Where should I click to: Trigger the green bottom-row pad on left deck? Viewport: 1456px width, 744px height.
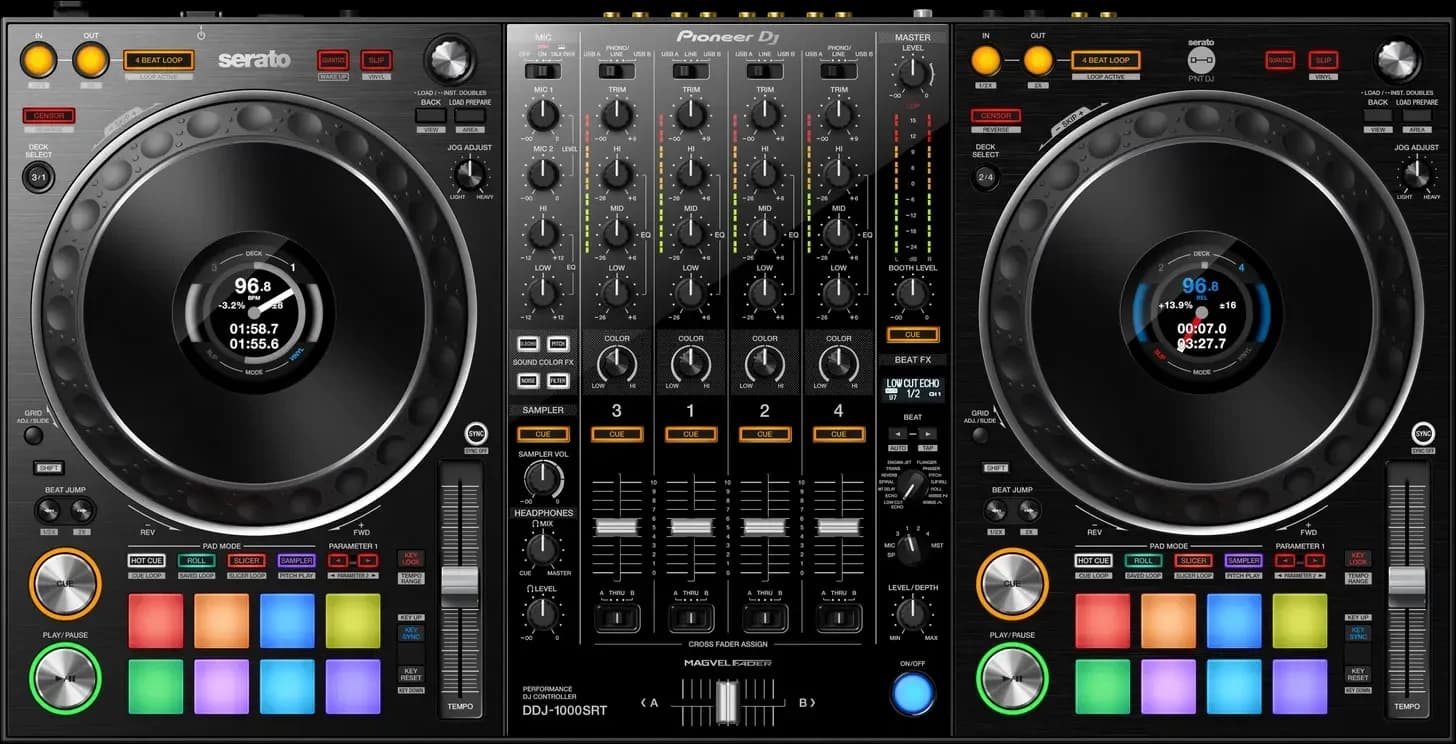click(156, 686)
